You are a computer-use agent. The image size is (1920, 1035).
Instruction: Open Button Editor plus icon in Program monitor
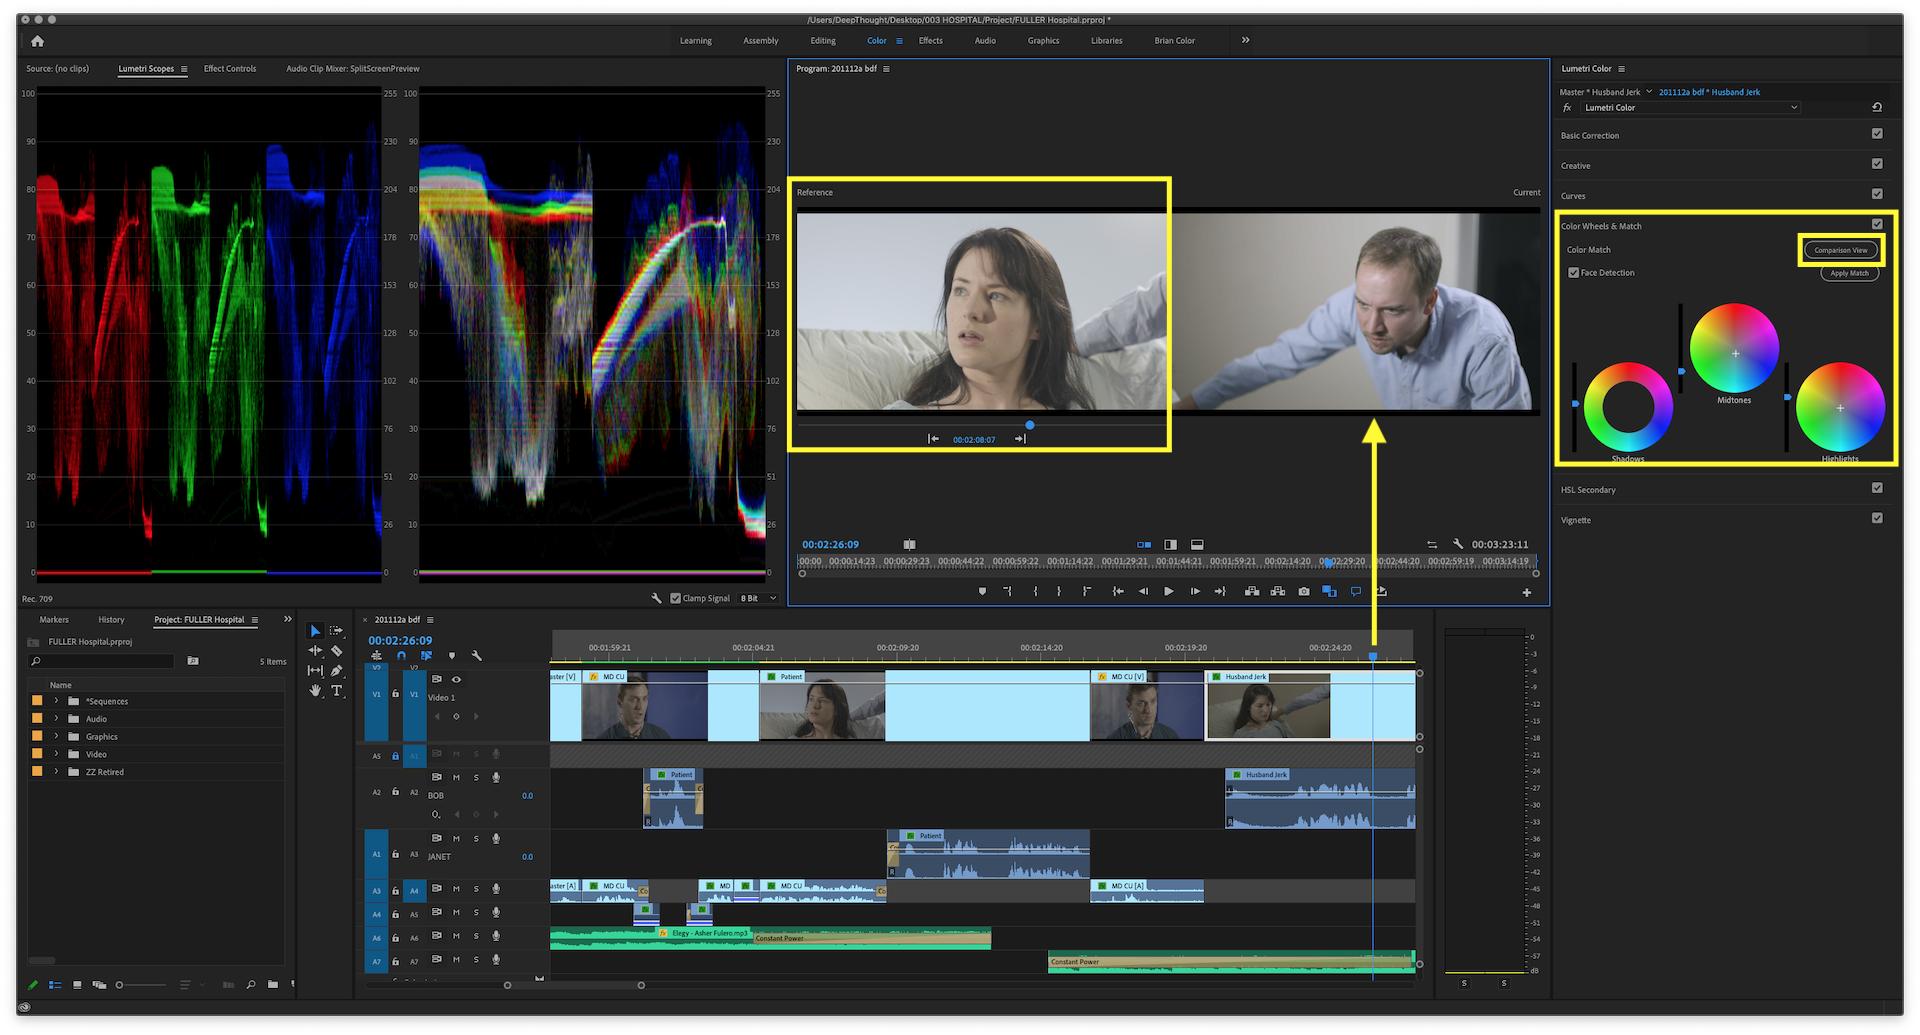click(x=1527, y=593)
